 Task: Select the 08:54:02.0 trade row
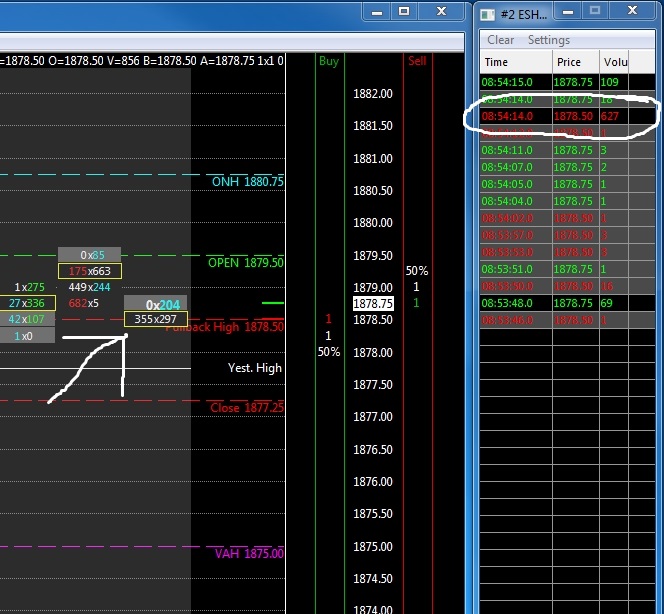tap(567, 218)
